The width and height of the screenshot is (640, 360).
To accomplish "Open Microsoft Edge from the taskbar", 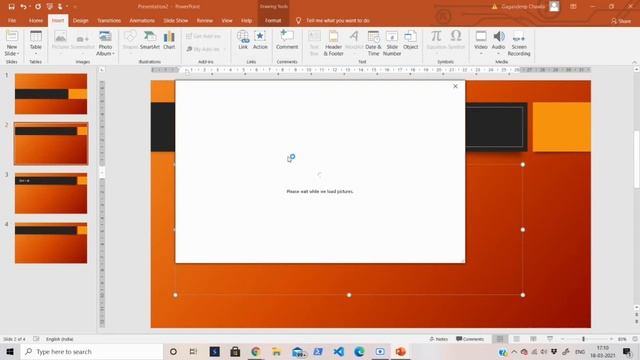I will point(359,351).
